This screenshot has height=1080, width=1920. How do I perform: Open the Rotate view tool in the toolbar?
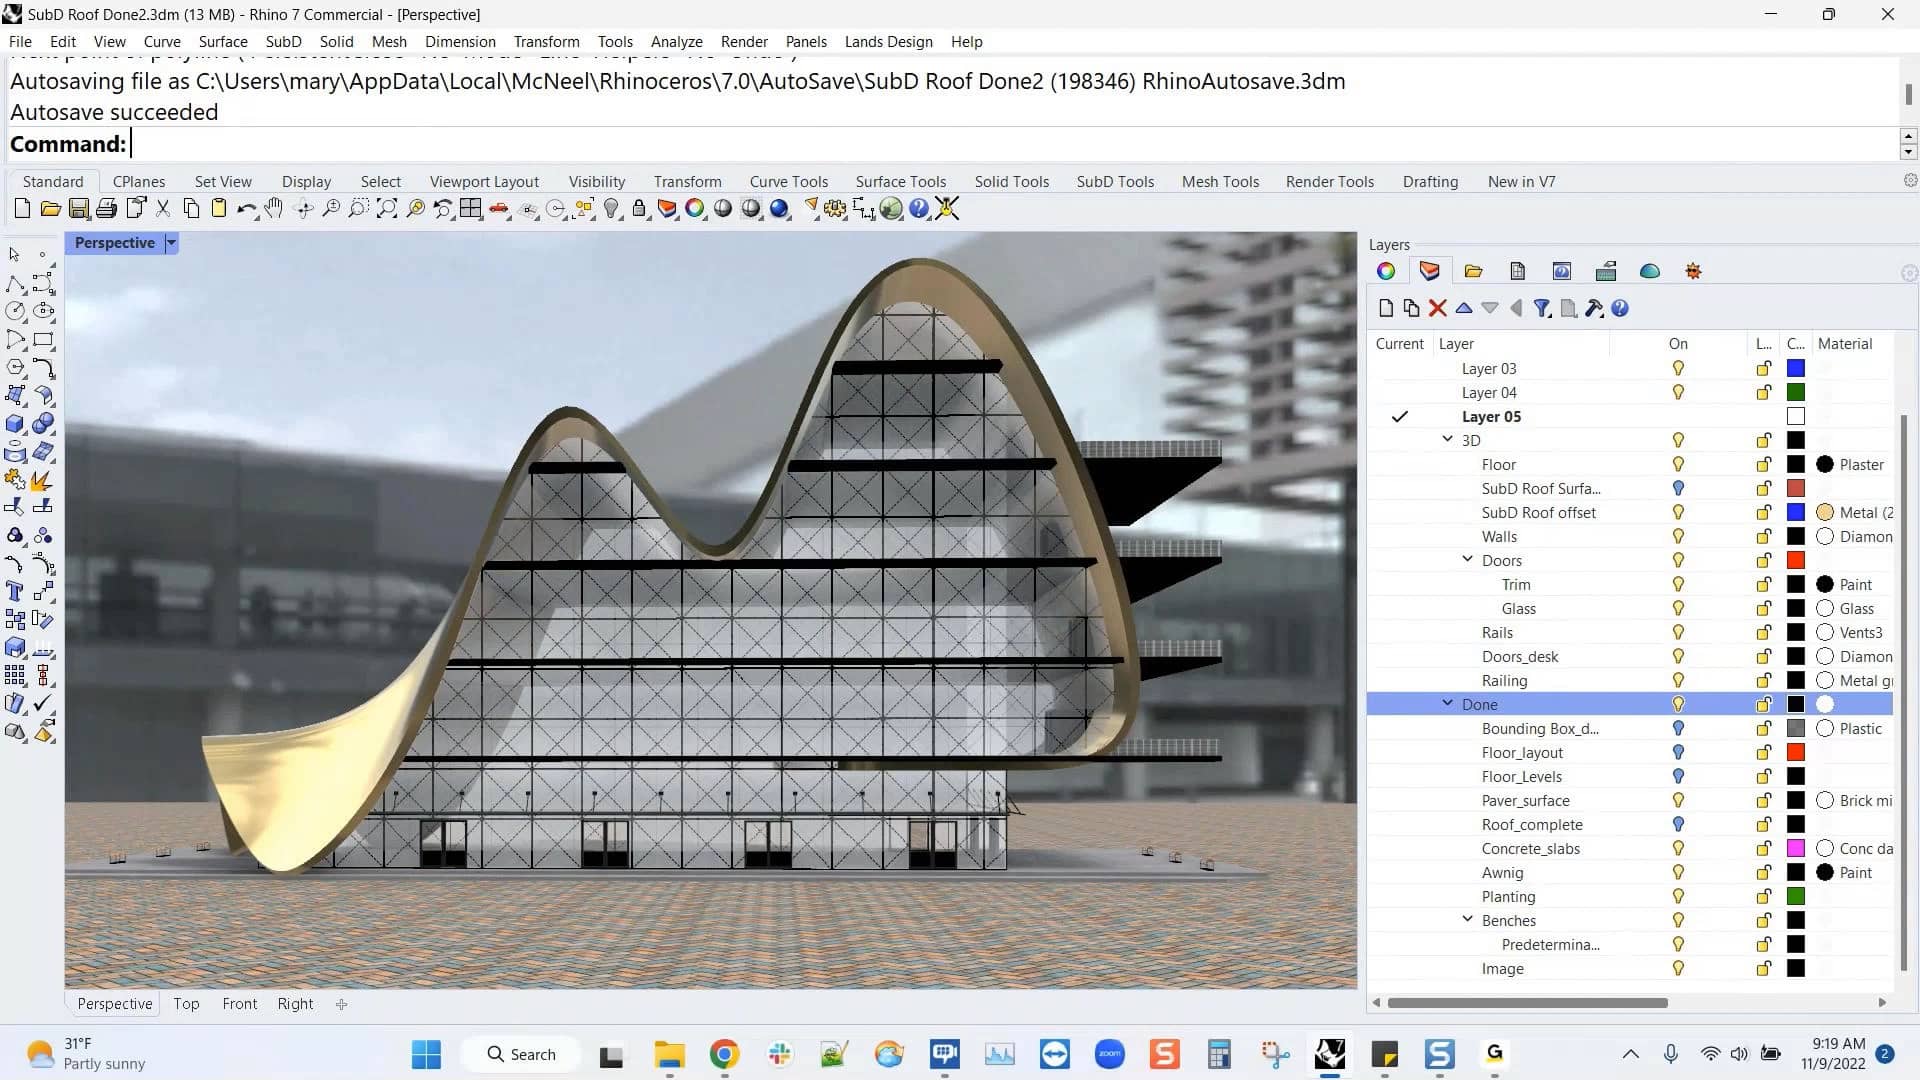point(302,209)
